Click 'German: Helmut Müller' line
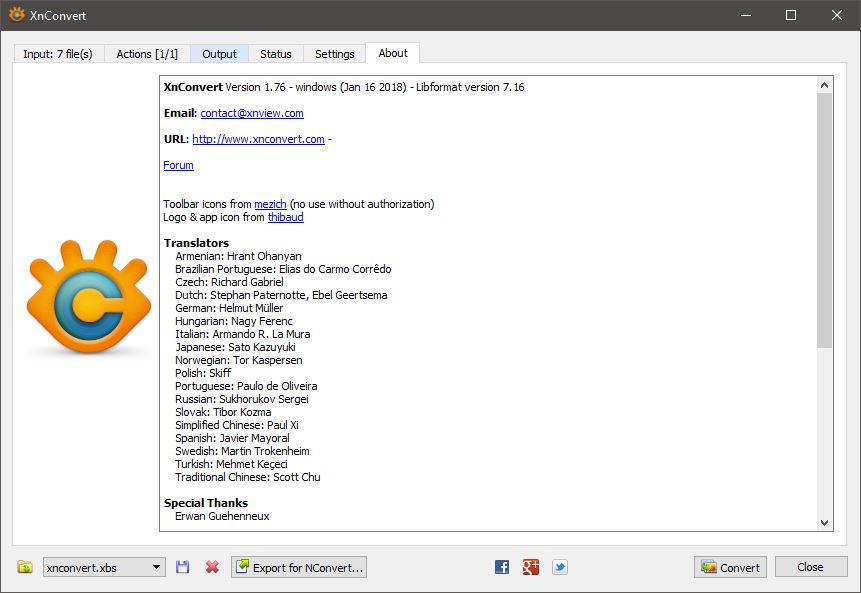This screenshot has height=593, width=861. coord(229,309)
